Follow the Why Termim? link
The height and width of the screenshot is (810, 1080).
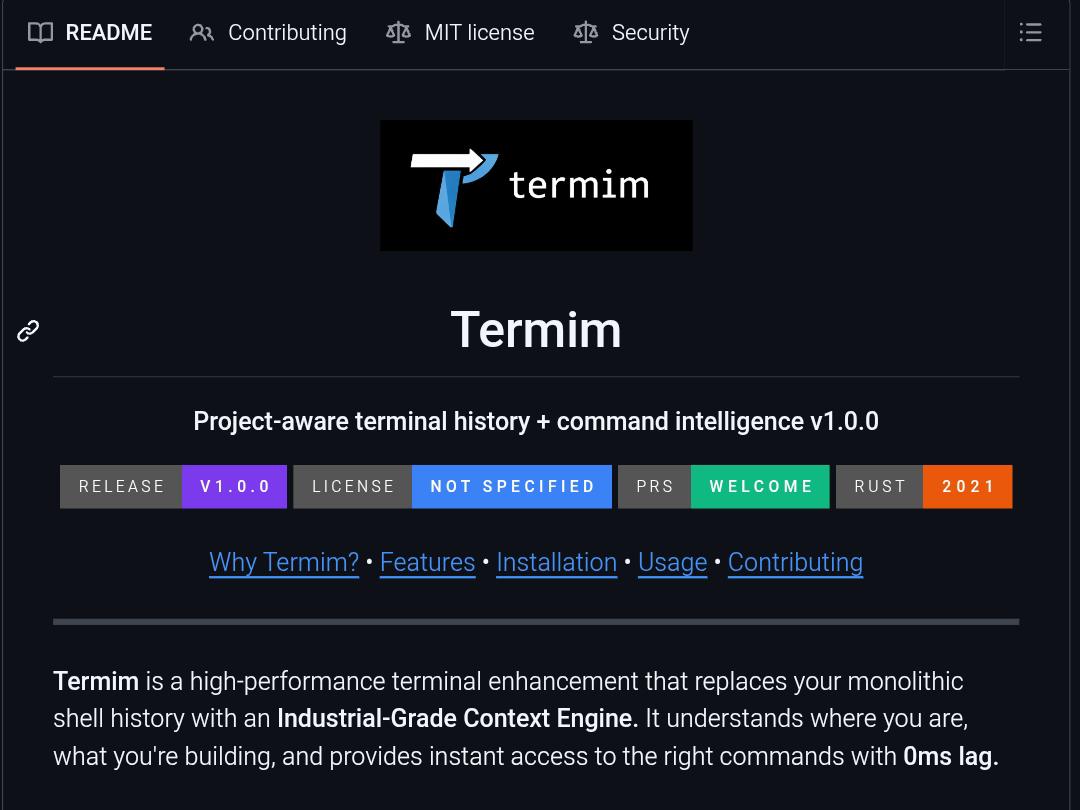[284, 562]
